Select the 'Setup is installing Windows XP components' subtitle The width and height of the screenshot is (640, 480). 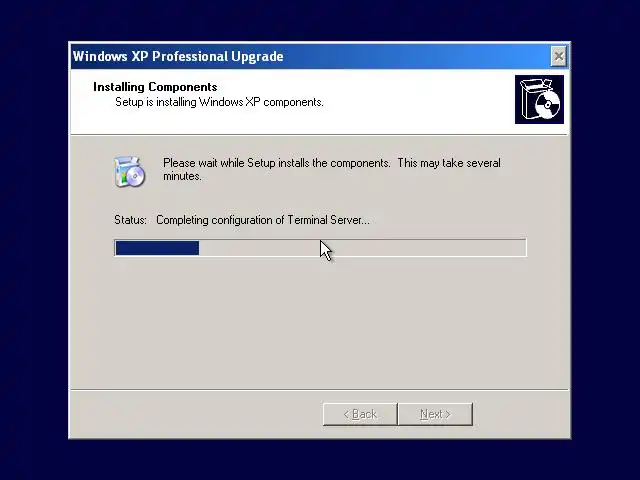coord(219,102)
